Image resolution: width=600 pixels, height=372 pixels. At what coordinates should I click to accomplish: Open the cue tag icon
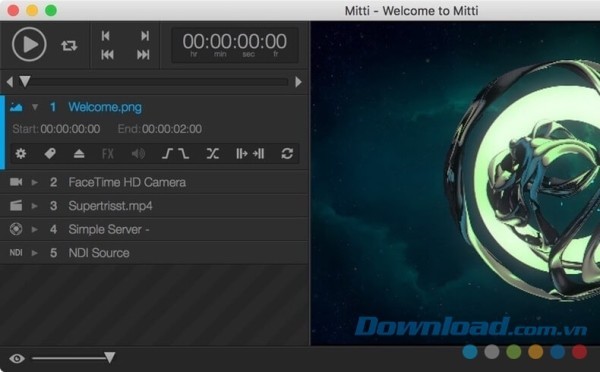[50, 154]
